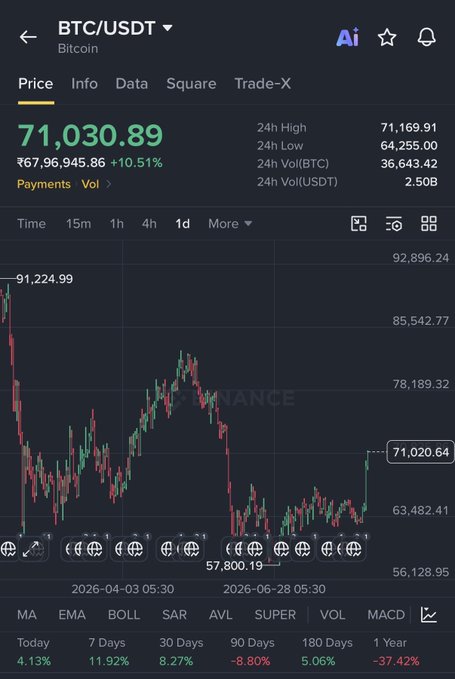Screen dimensions: 455x679
Task: Tap the ₹67,96,945.86 converted price
Action: (x=61, y=163)
